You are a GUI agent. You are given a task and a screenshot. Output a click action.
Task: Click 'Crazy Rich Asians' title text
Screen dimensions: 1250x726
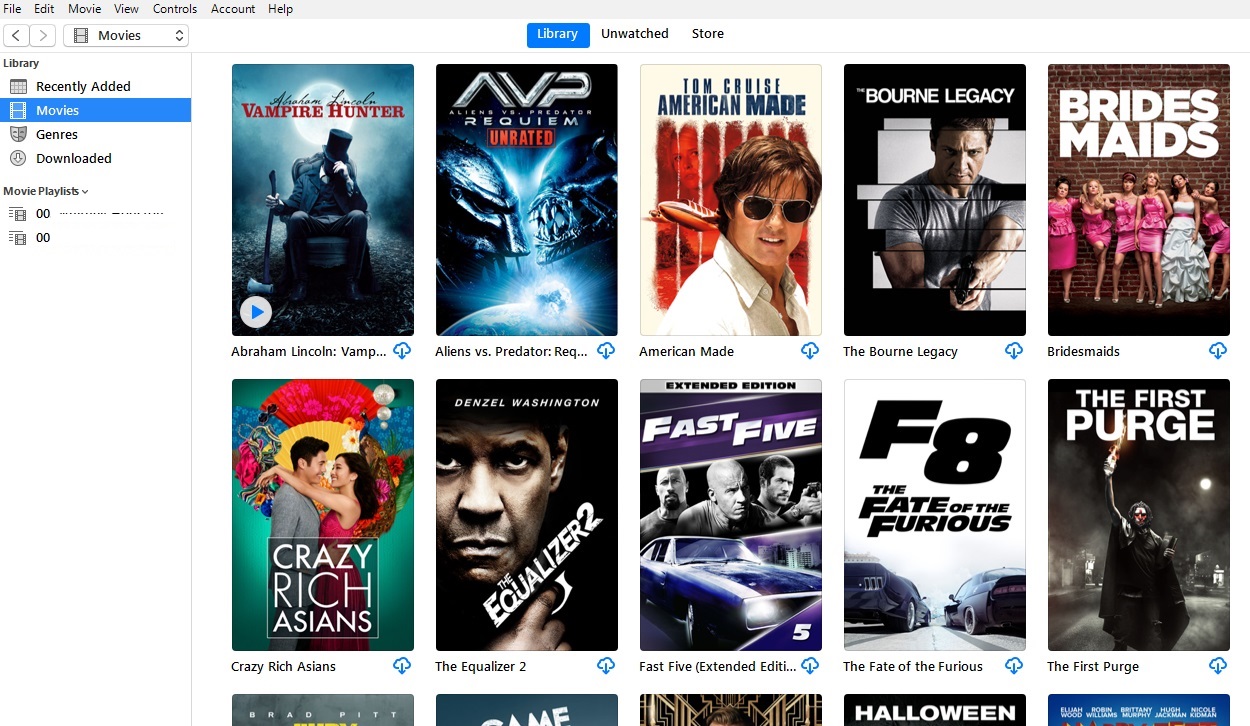[x=283, y=667]
